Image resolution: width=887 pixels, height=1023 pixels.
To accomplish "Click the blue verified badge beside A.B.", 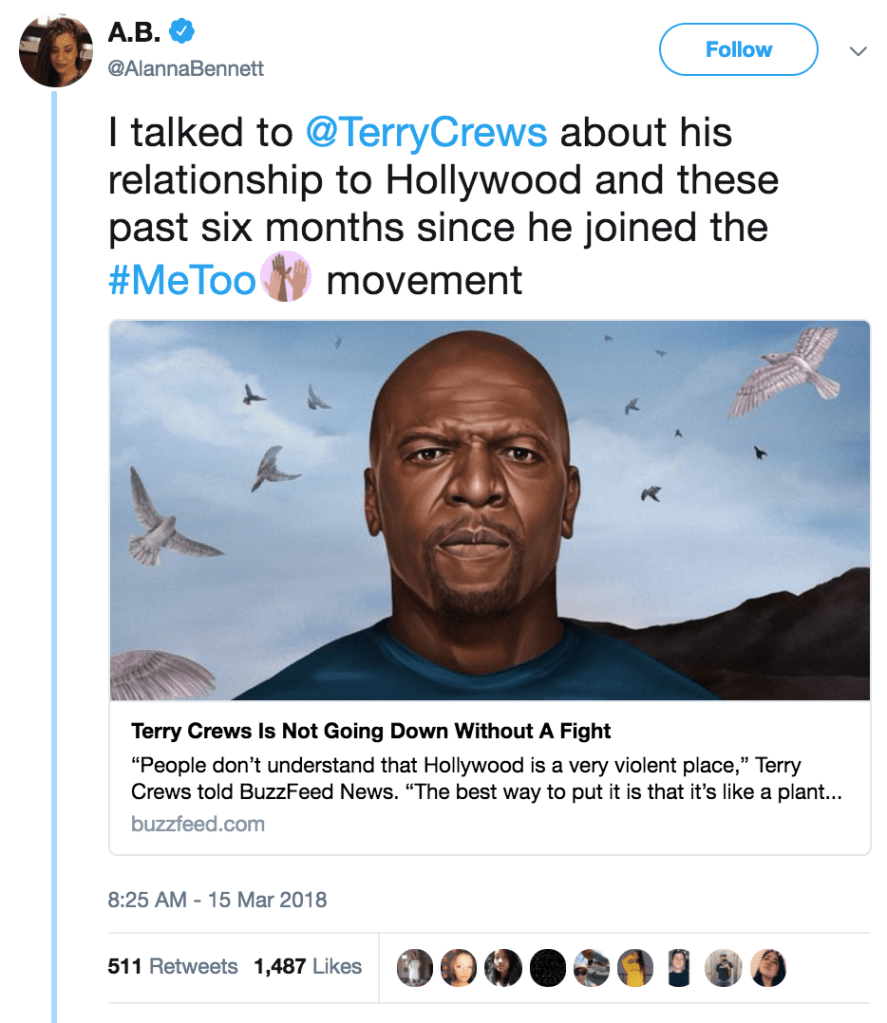I will point(180,32).
